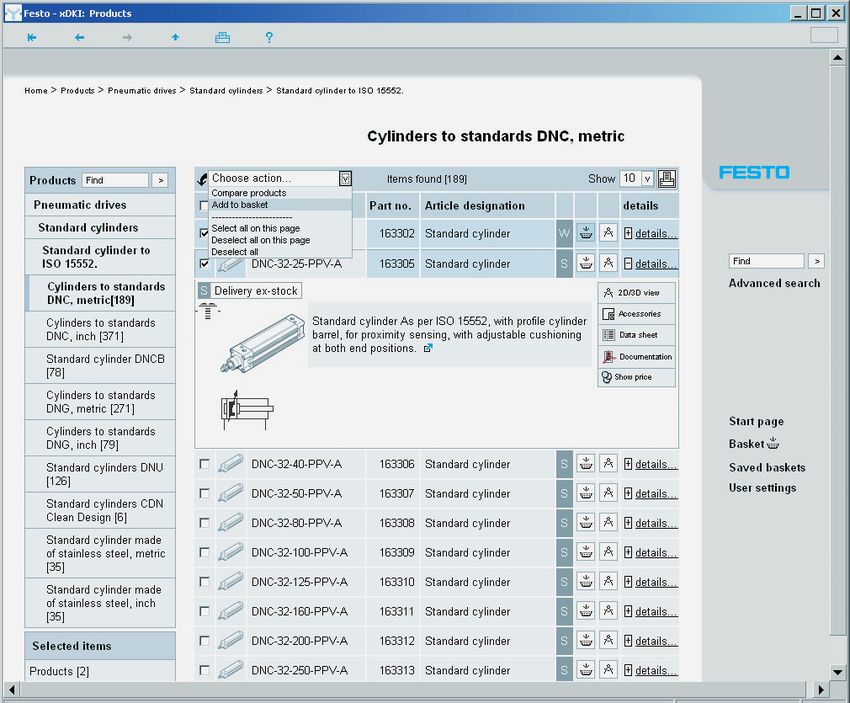This screenshot has width=850, height=703.
Task: Open the Documentation button
Action: click(637, 357)
